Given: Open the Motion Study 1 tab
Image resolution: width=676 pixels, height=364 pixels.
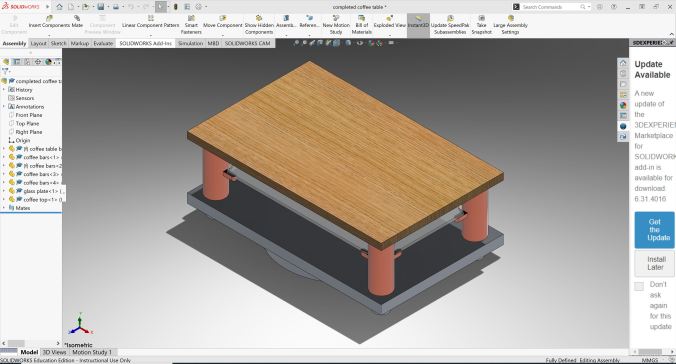Looking at the screenshot, I should [x=92, y=352].
